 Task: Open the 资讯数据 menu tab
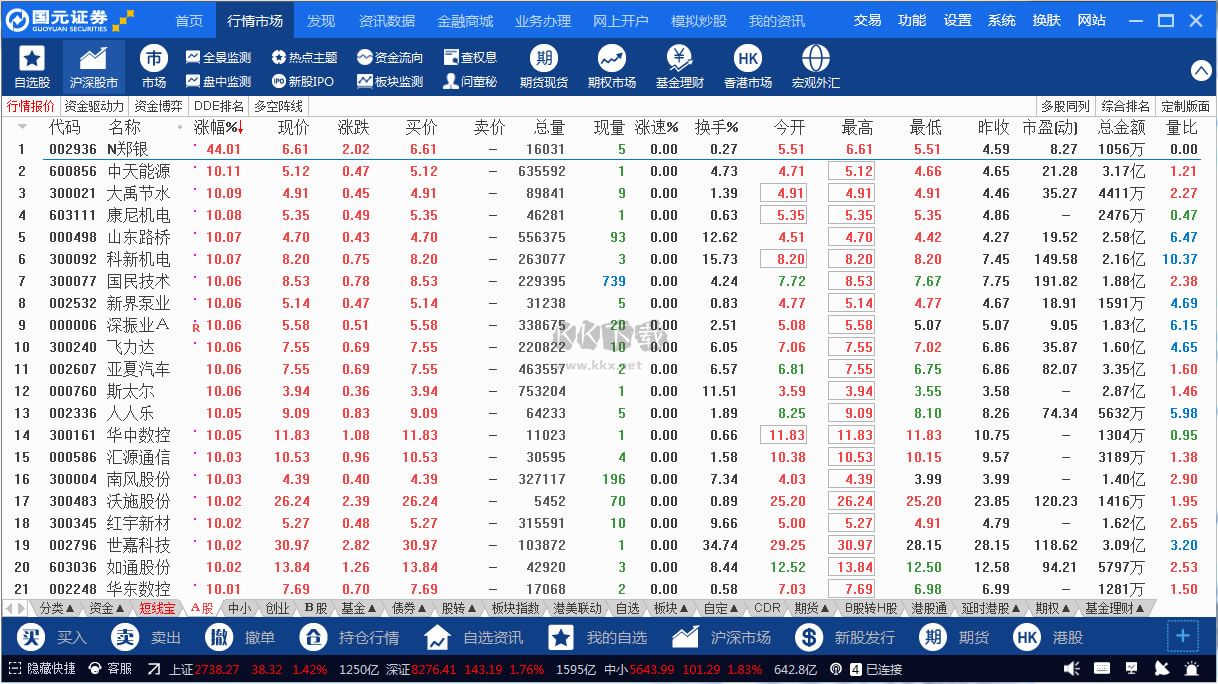pyautogui.click(x=387, y=20)
